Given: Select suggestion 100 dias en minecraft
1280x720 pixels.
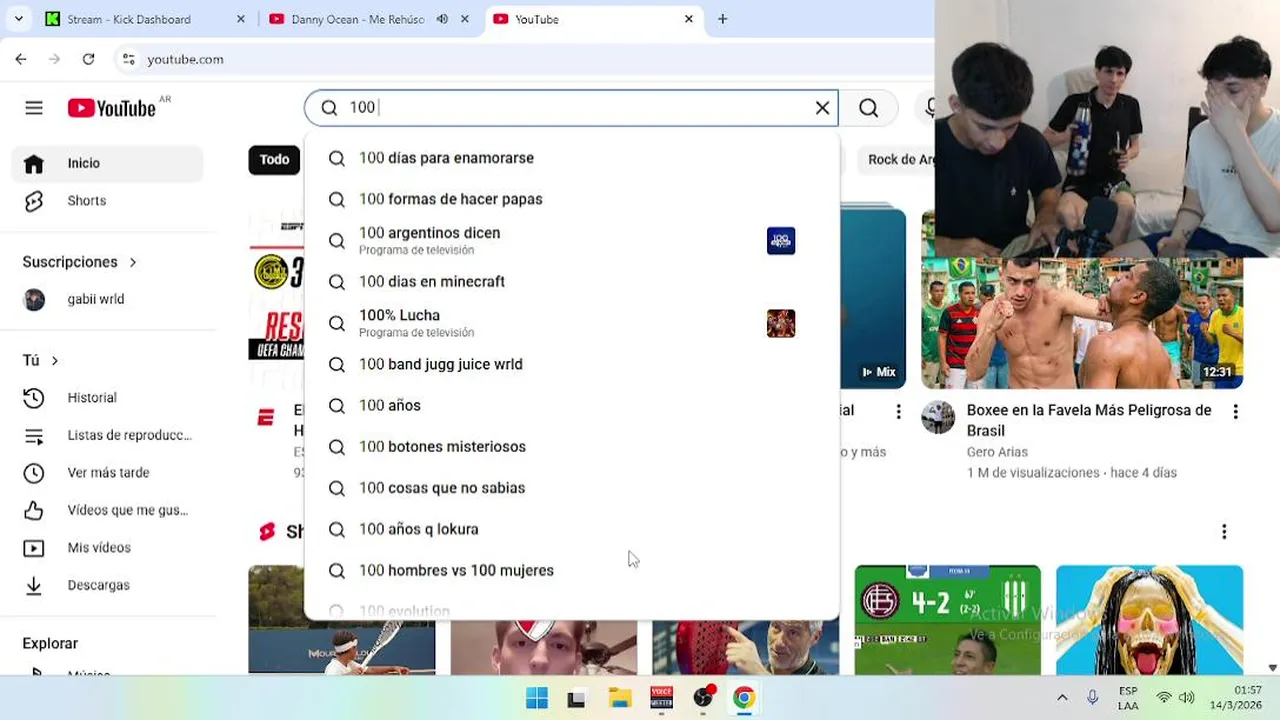Looking at the screenshot, I should [571, 282].
